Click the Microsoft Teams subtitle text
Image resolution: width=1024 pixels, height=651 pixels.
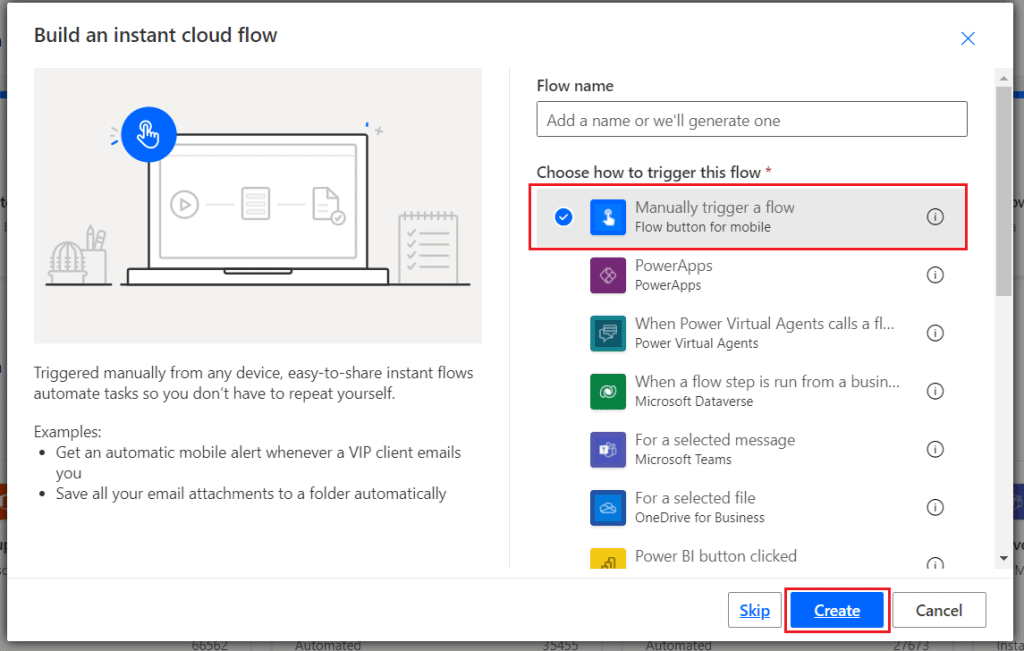click(x=683, y=460)
